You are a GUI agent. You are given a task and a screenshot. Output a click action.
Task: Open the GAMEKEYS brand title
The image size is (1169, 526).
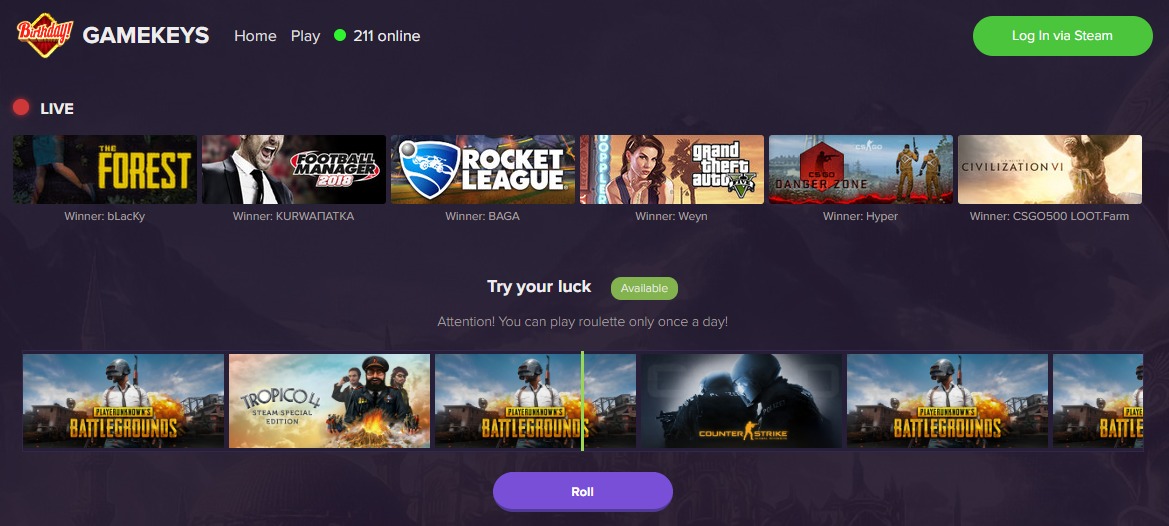coord(145,36)
